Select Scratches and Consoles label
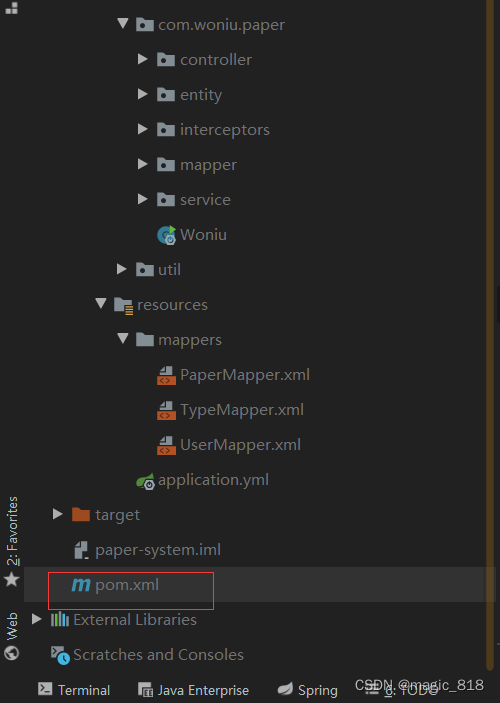500x703 pixels. coord(158,655)
